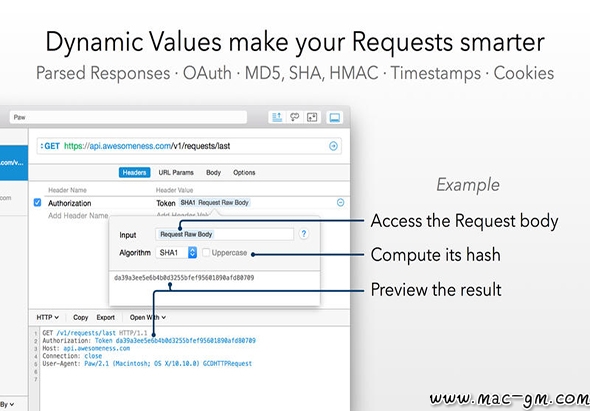The height and width of the screenshot is (411, 590).
Task: Click the Input field with Request Raw Body
Action: (224, 234)
